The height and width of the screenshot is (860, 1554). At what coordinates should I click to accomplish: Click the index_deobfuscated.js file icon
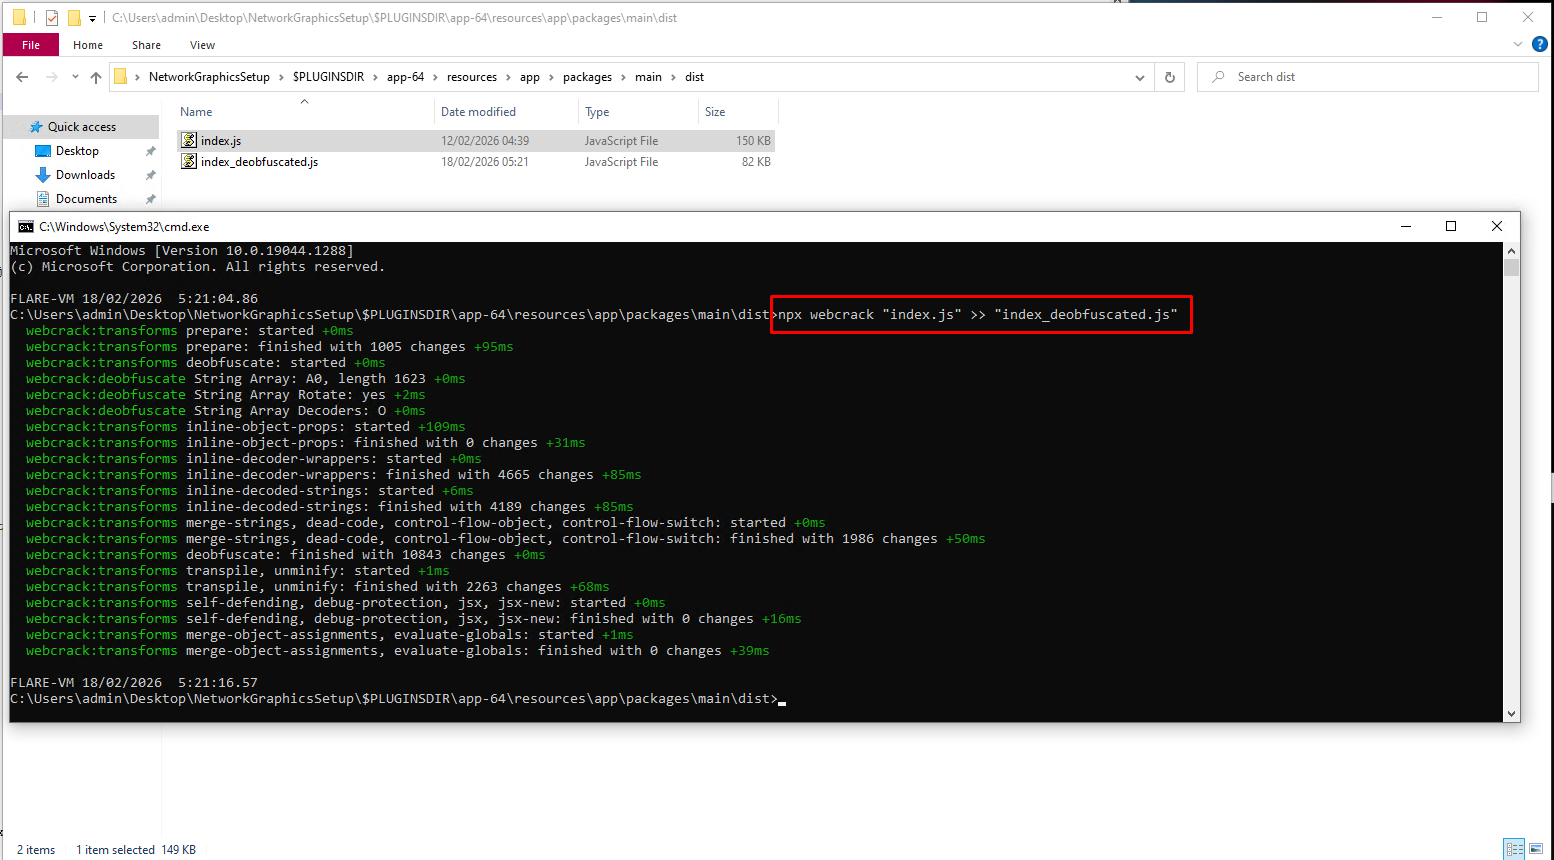click(x=189, y=162)
